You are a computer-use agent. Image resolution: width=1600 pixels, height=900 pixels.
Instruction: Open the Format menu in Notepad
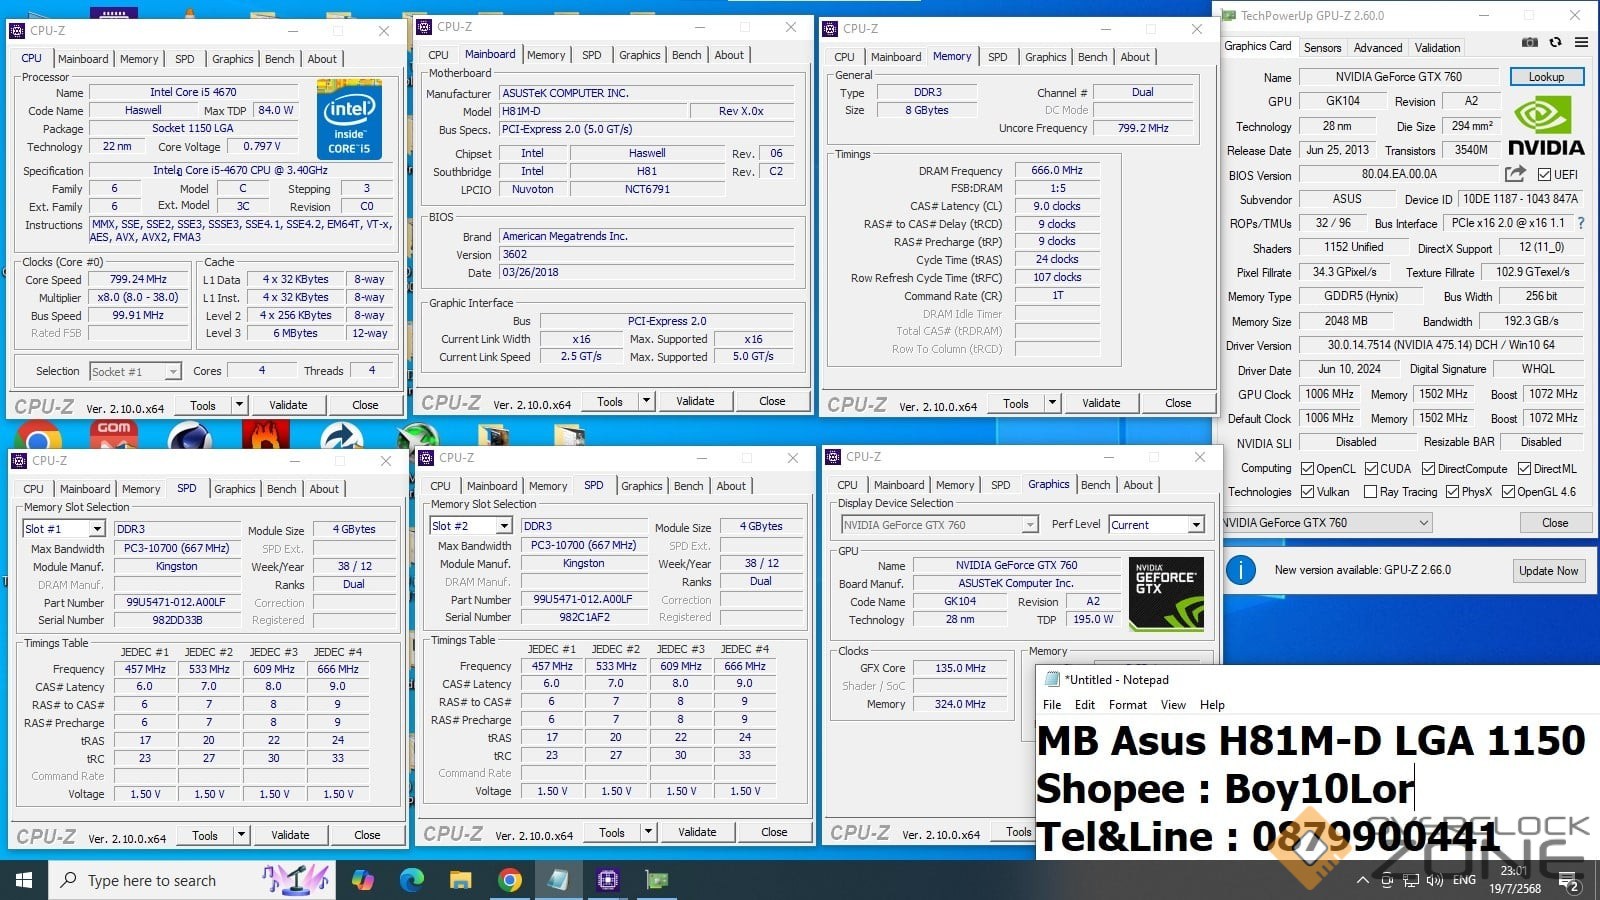coord(1127,705)
